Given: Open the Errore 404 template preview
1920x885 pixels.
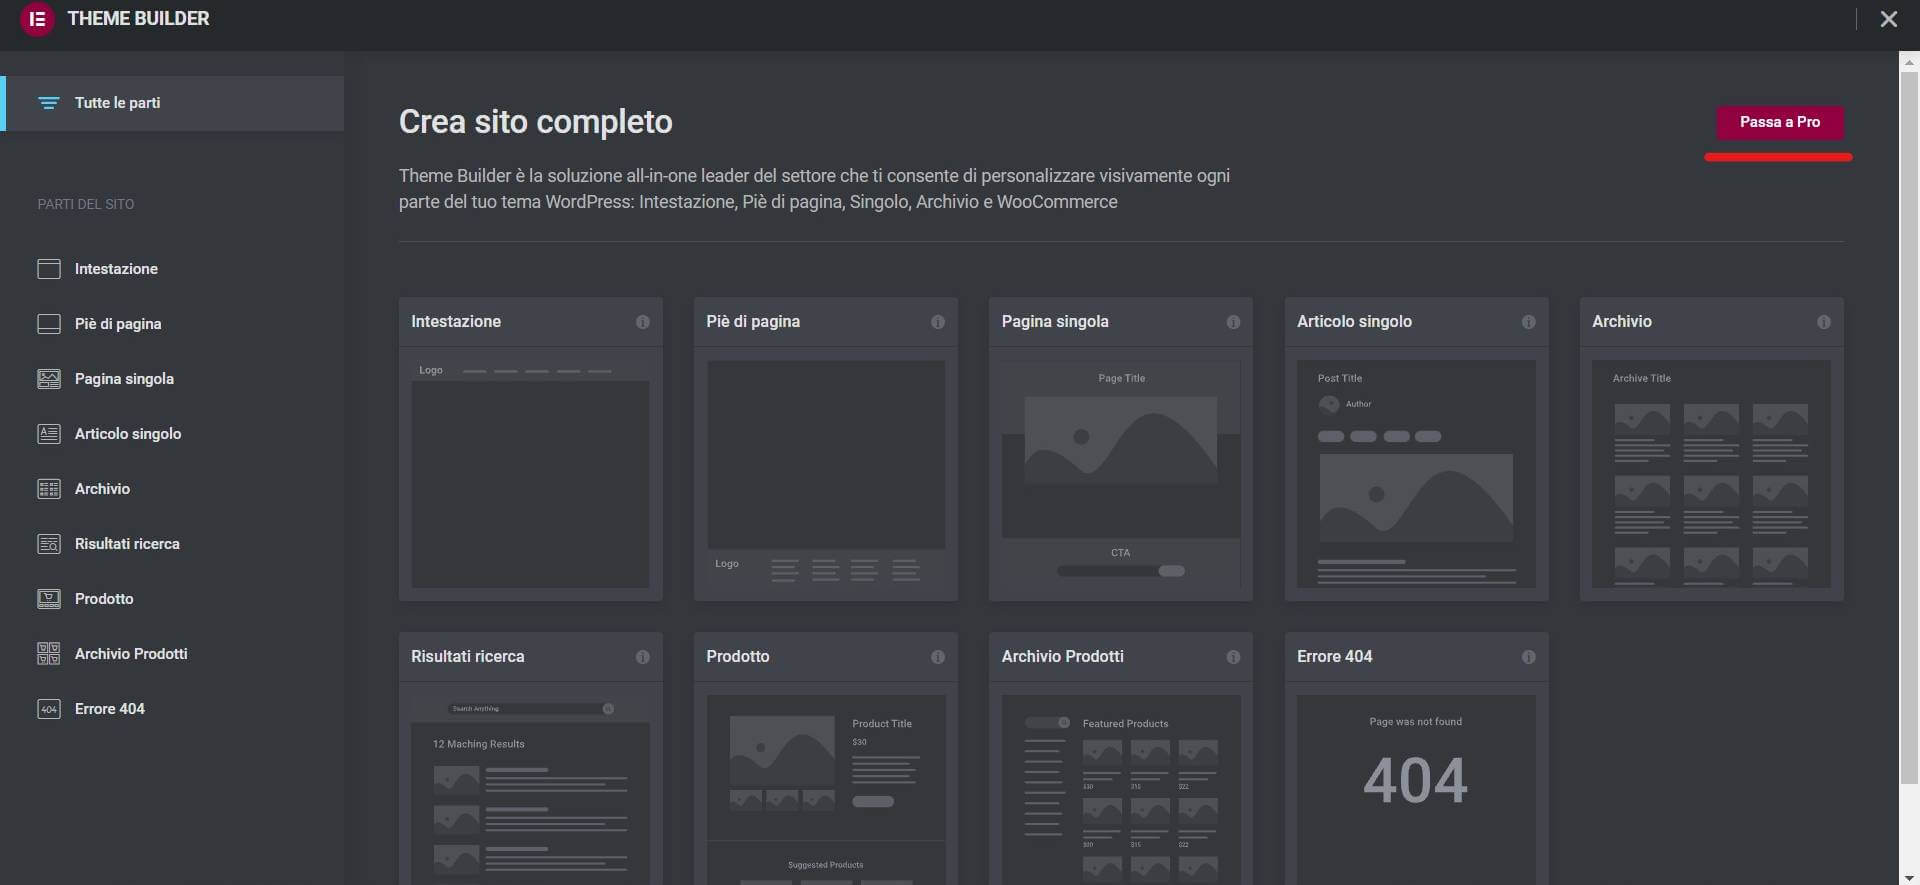Looking at the screenshot, I should [x=1416, y=785].
